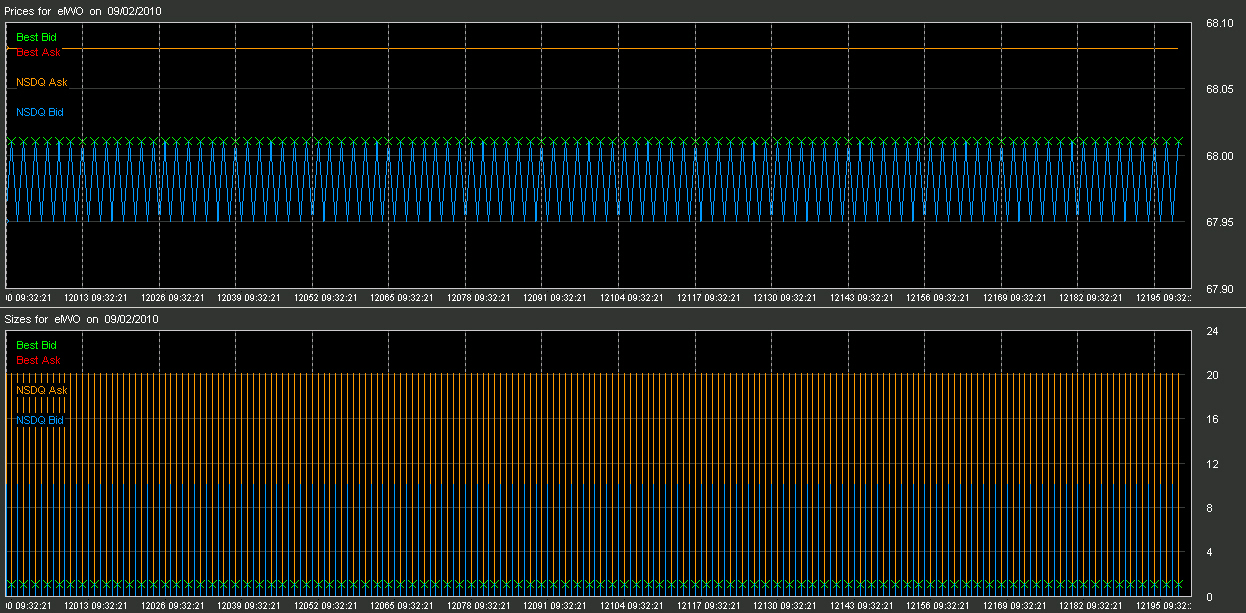
Task: Click the 20 size axis label
Action: point(1211,375)
